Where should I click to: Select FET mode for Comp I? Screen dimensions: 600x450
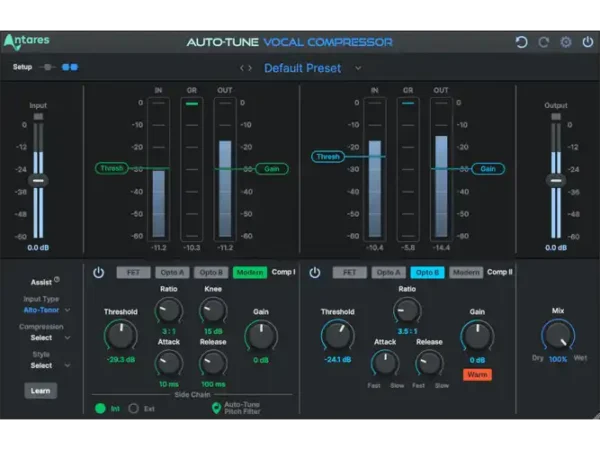133,272
